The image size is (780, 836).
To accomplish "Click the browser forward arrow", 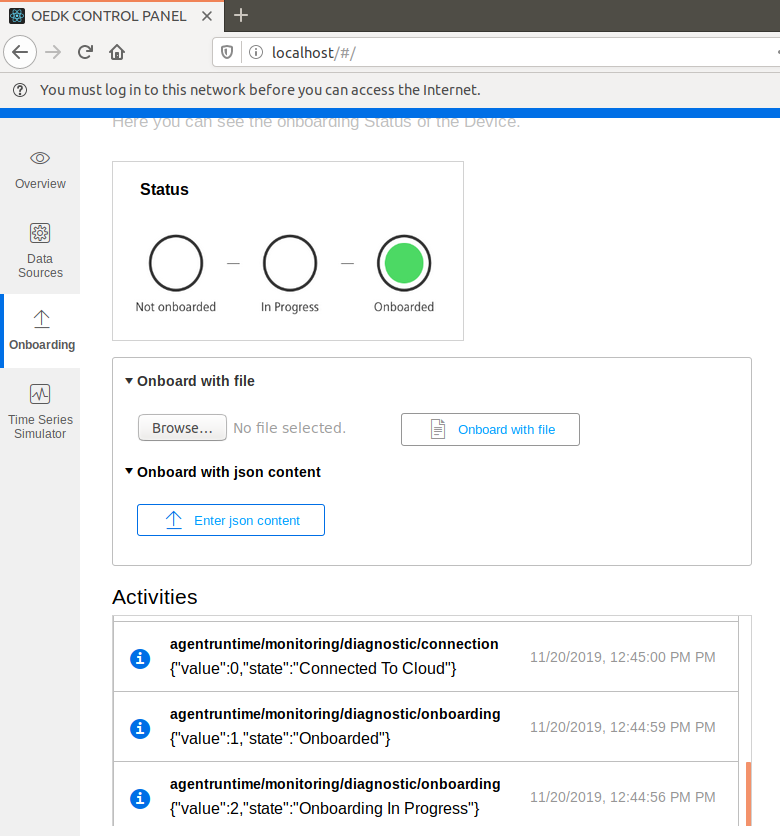I will coord(53,52).
